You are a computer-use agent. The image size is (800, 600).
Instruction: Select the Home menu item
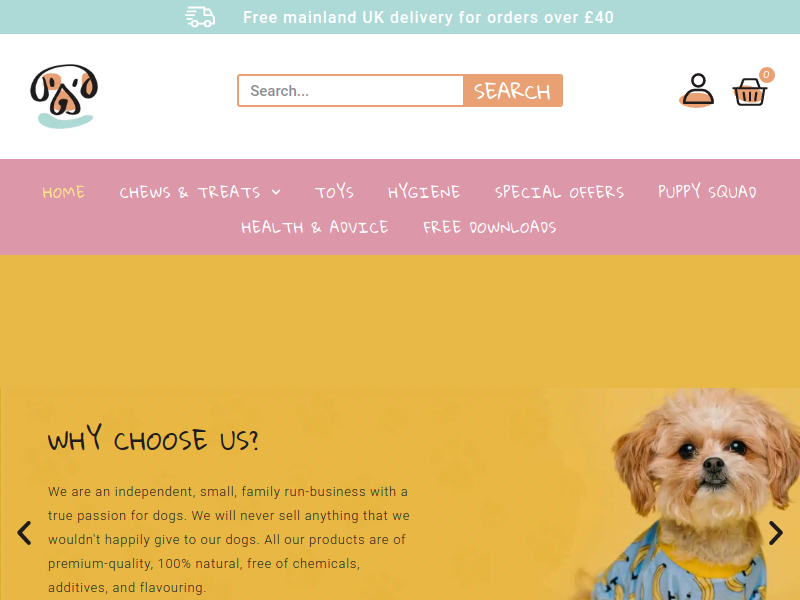tap(63, 192)
